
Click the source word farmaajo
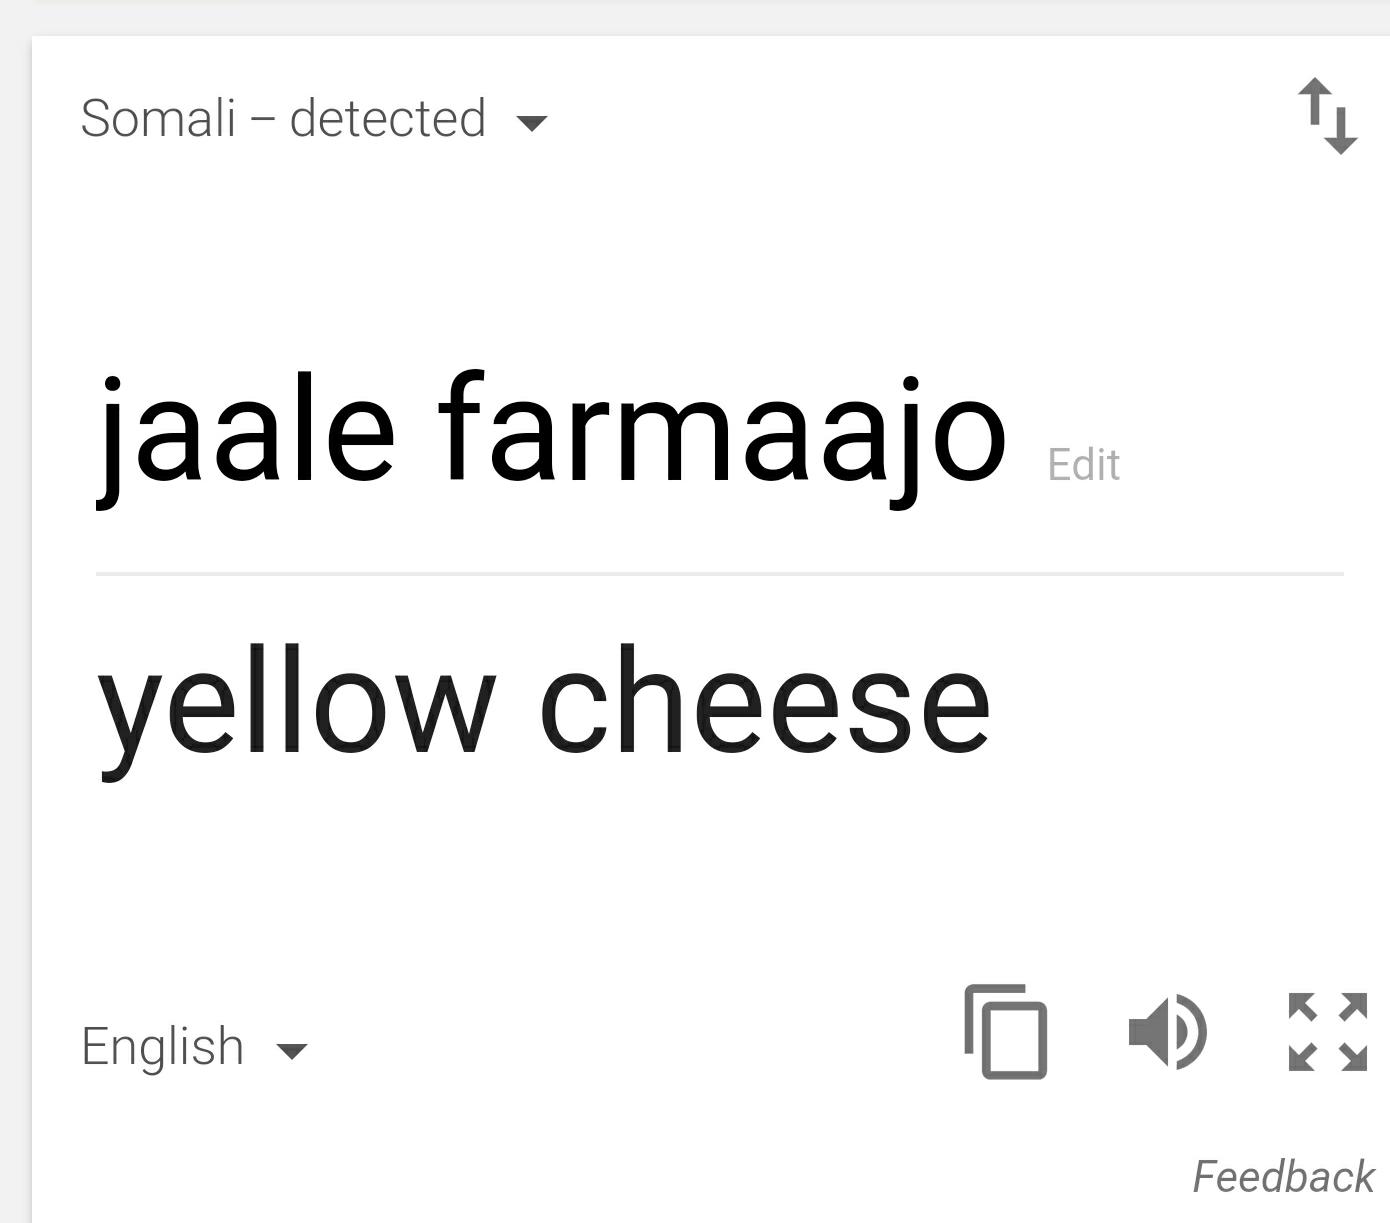pos(722,438)
